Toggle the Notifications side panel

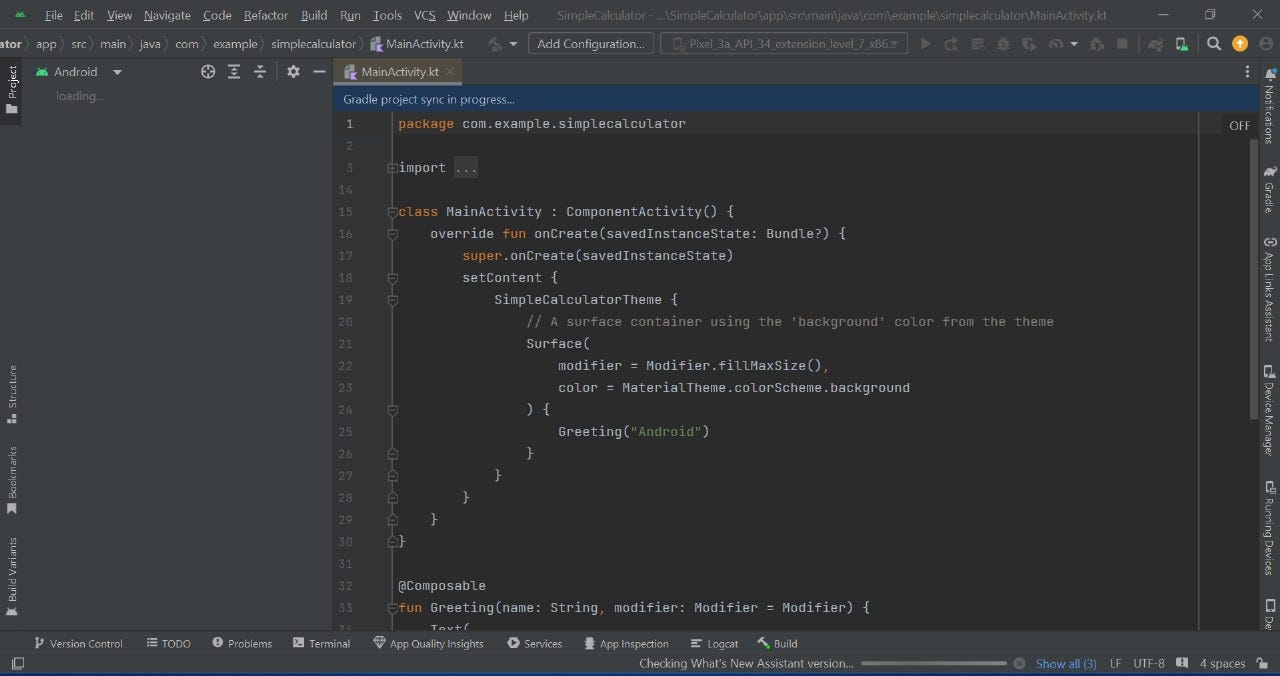tap(1269, 106)
